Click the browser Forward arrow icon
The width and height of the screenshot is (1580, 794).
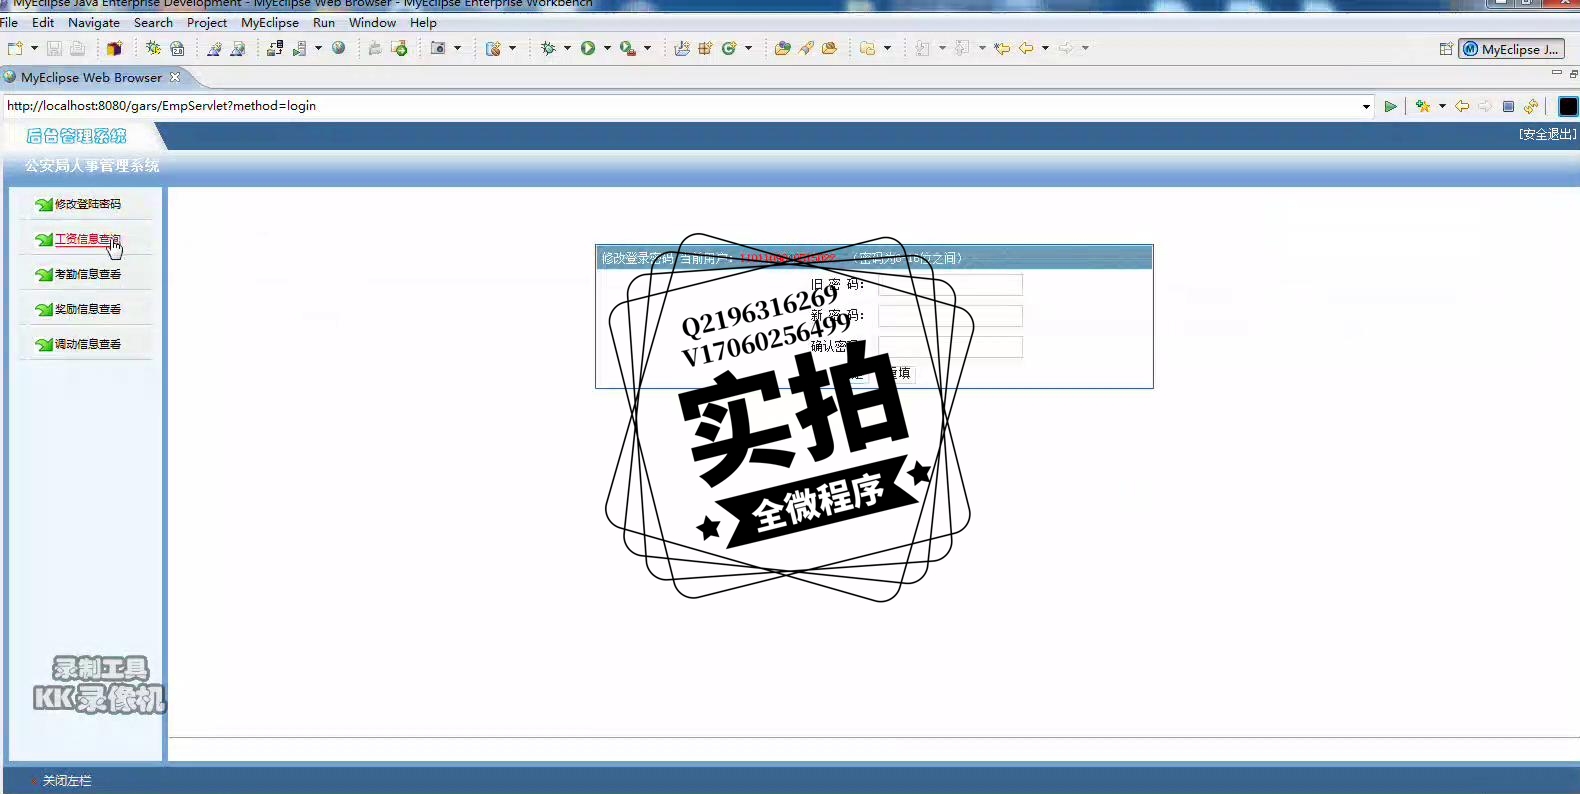(x=1485, y=106)
